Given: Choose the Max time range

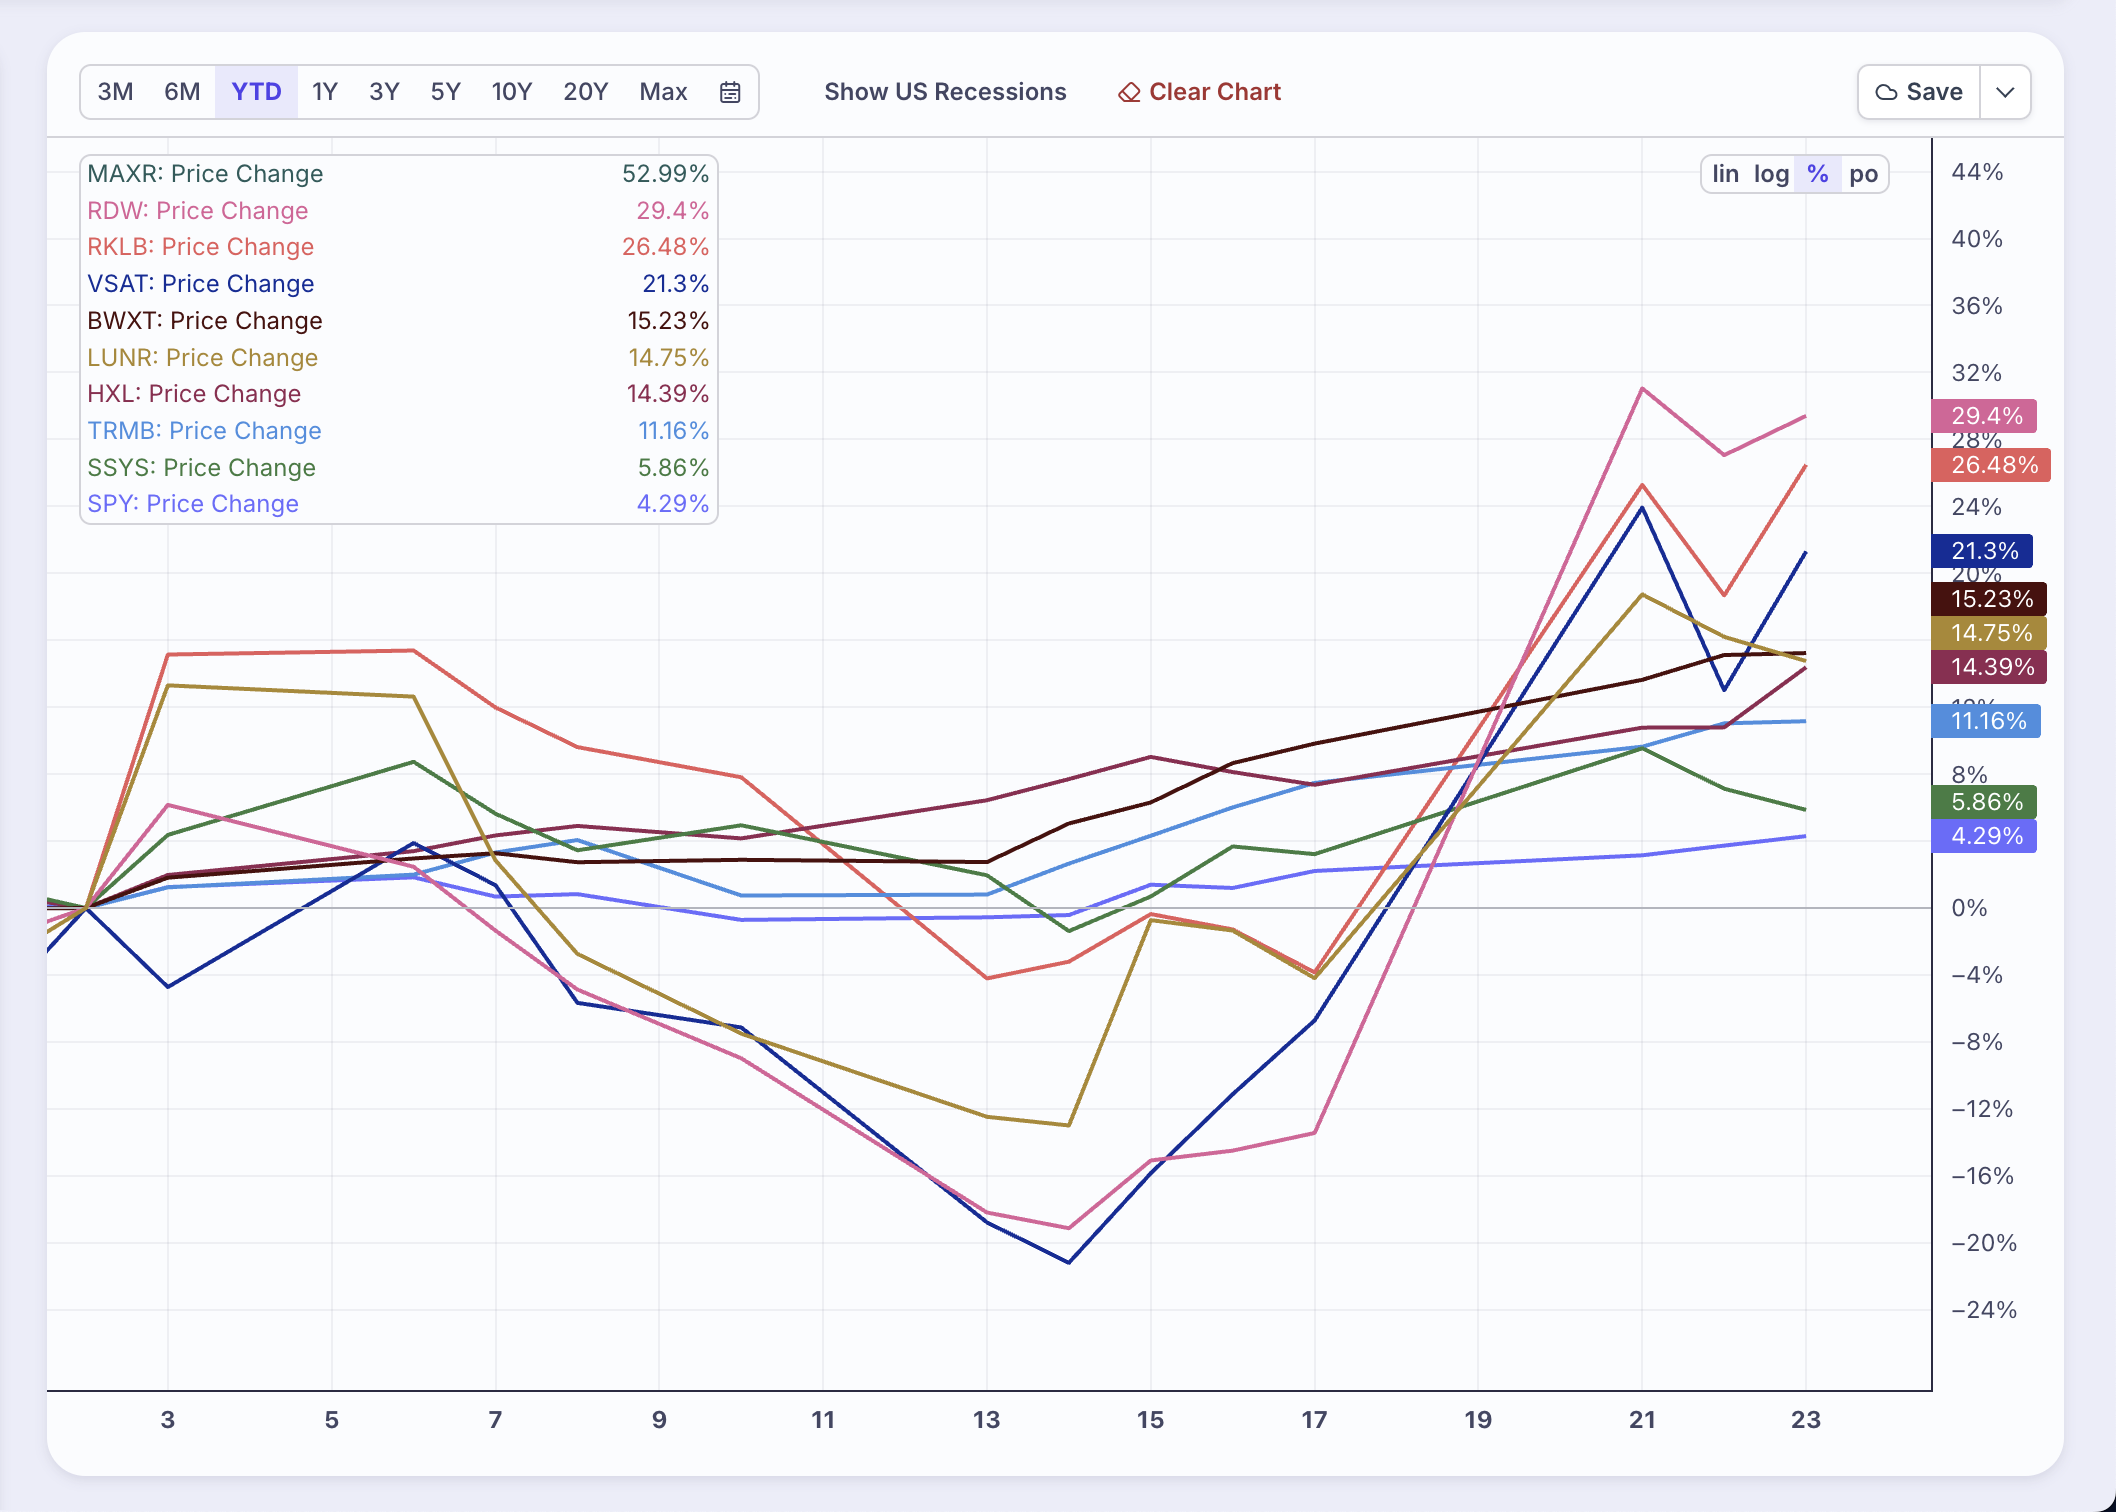Looking at the screenshot, I should click(x=663, y=92).
